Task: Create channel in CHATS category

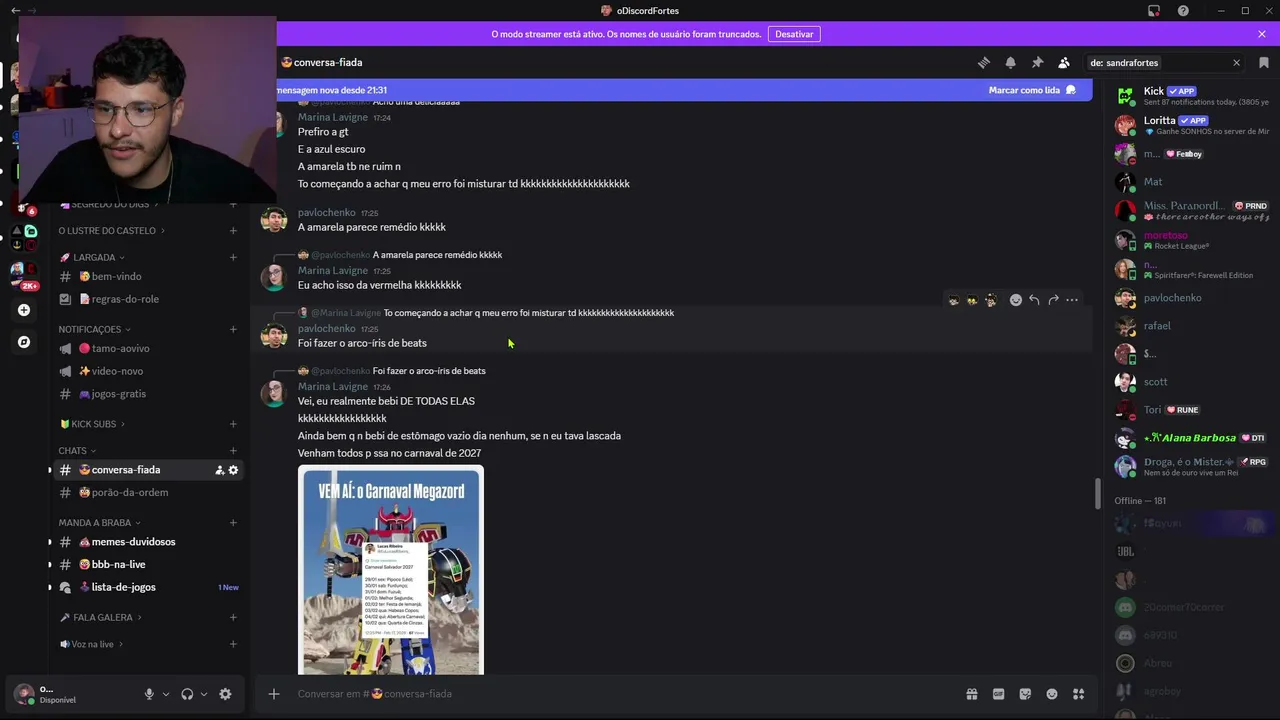Action: (x=233, y=451)
